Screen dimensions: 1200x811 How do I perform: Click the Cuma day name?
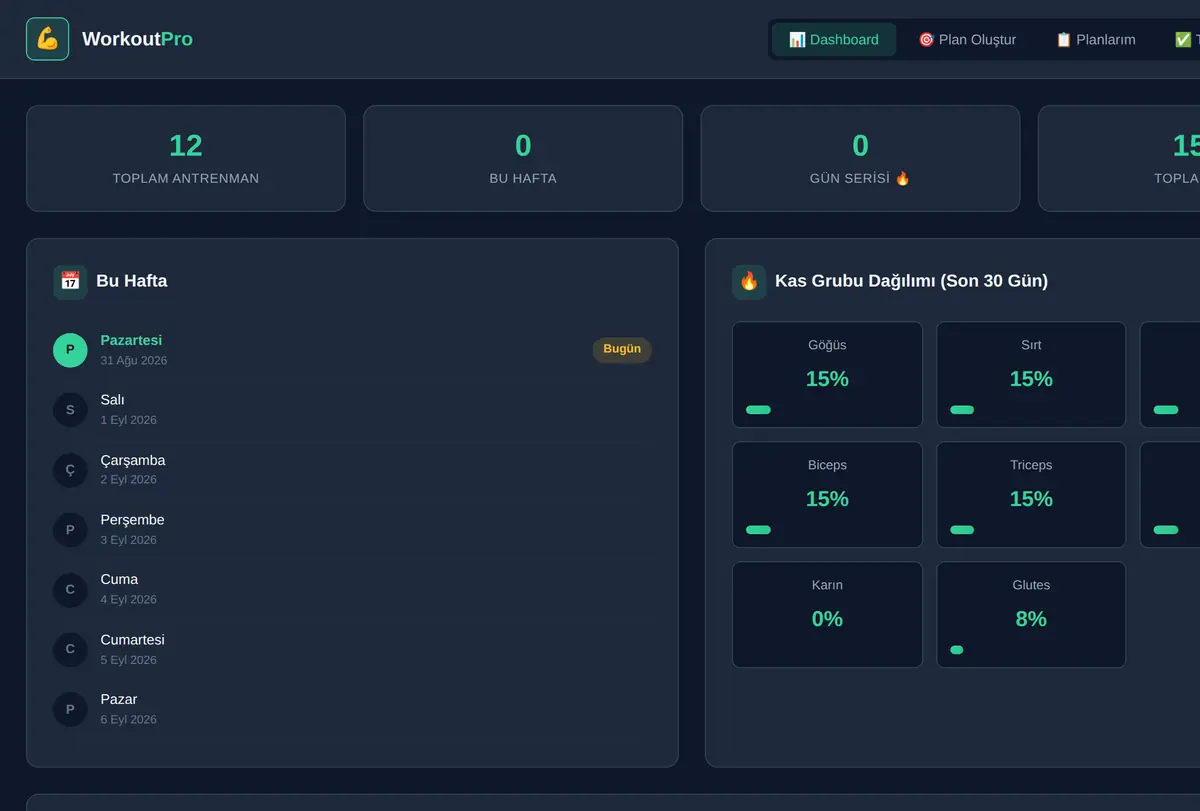[120, 579]
